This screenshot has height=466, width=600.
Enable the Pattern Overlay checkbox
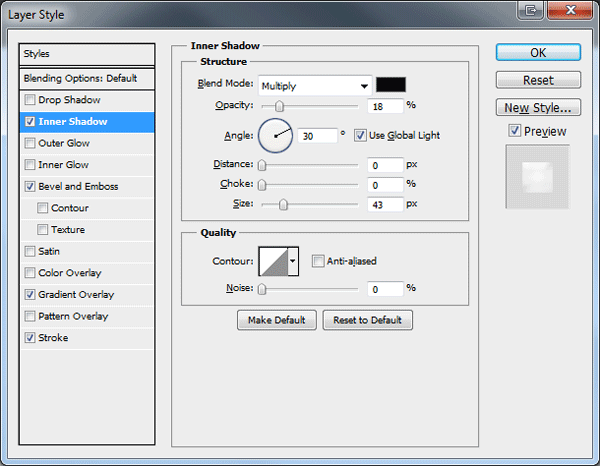[30, 316]
